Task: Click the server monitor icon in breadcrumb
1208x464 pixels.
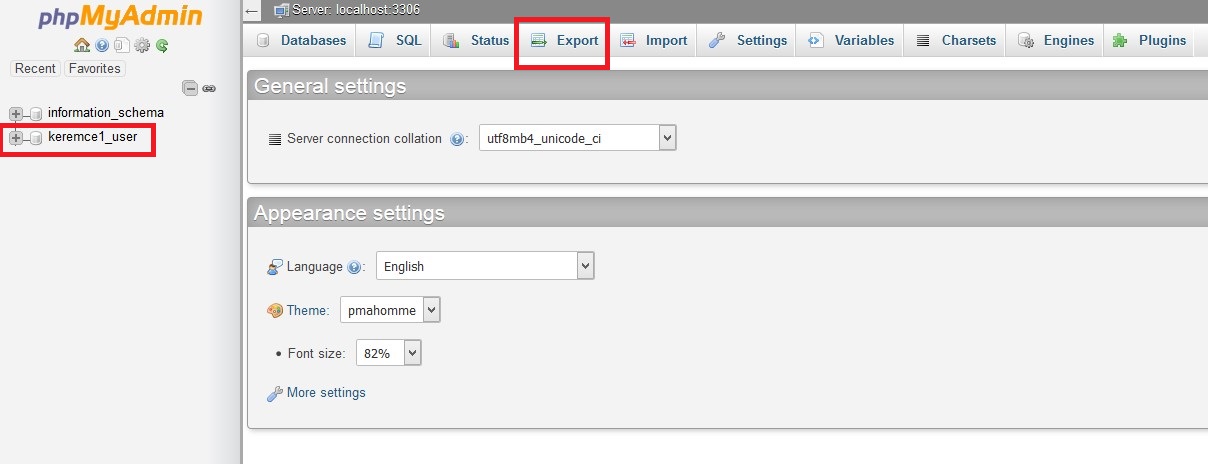Action: click(281, 10)
